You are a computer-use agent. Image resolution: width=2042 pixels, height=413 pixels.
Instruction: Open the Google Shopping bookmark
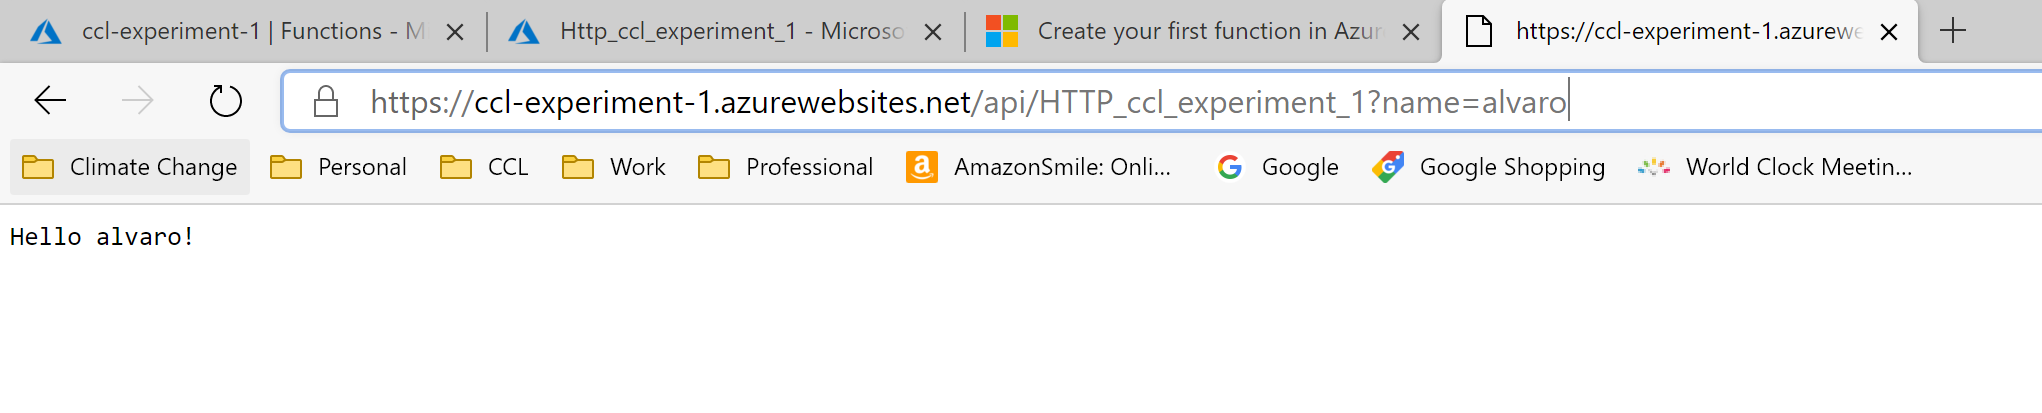(x=1489, y=167)
